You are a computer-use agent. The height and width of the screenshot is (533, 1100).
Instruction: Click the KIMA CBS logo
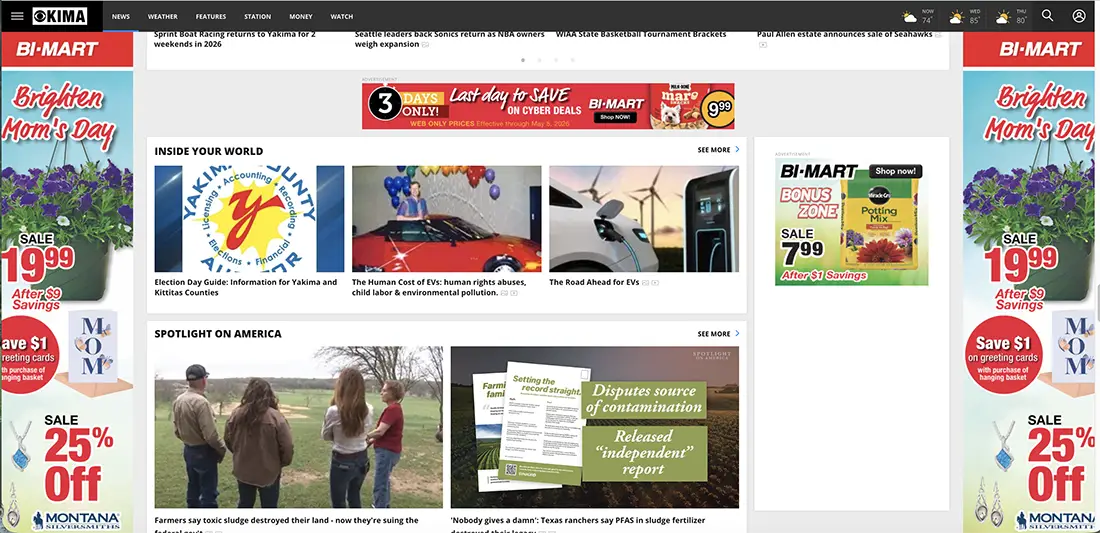pyautogui.click(x=60, y=16)
